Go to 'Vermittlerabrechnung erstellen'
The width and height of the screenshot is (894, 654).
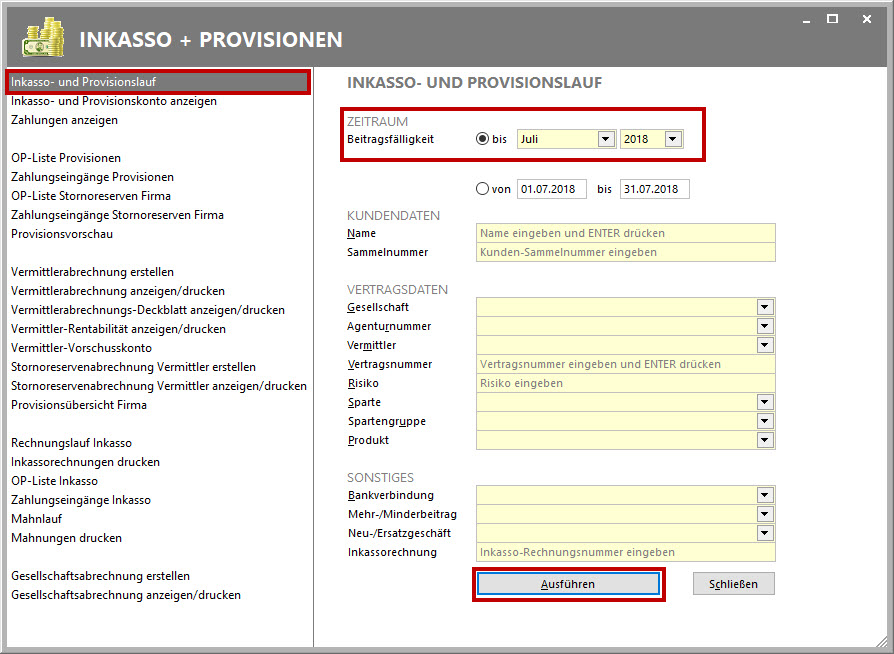tap(92, 272)
